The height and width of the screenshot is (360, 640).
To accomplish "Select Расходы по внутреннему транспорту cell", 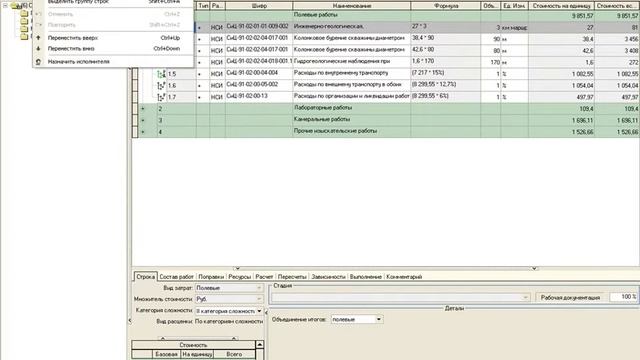I will [x=351, y=74].
